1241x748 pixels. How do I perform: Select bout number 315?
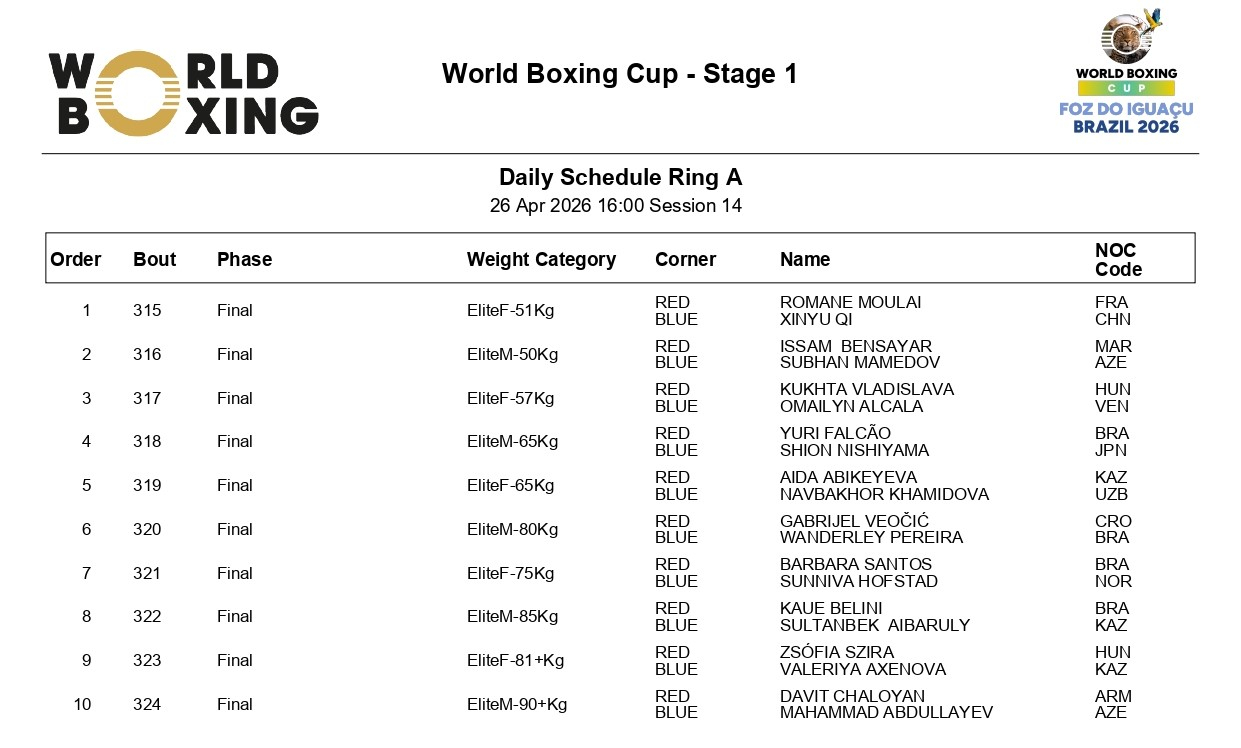click(147, 311)
